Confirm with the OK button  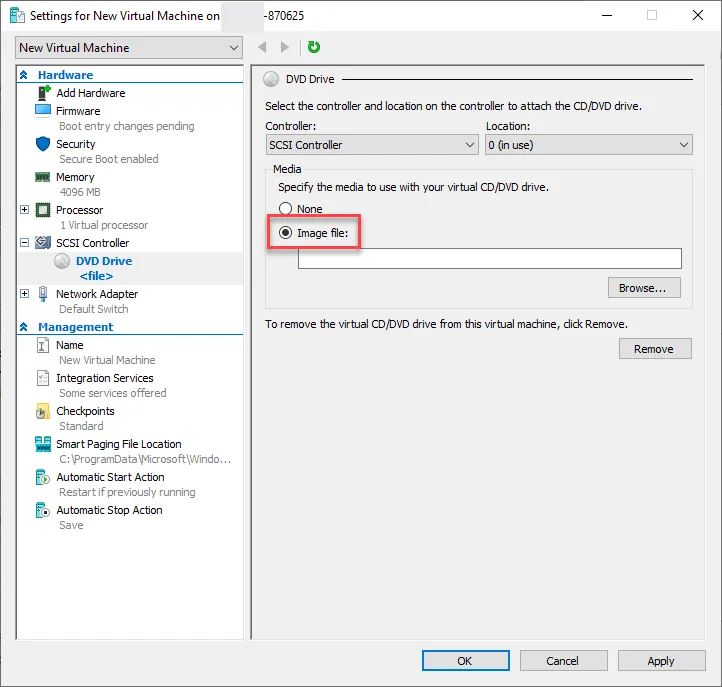[466, 661]
